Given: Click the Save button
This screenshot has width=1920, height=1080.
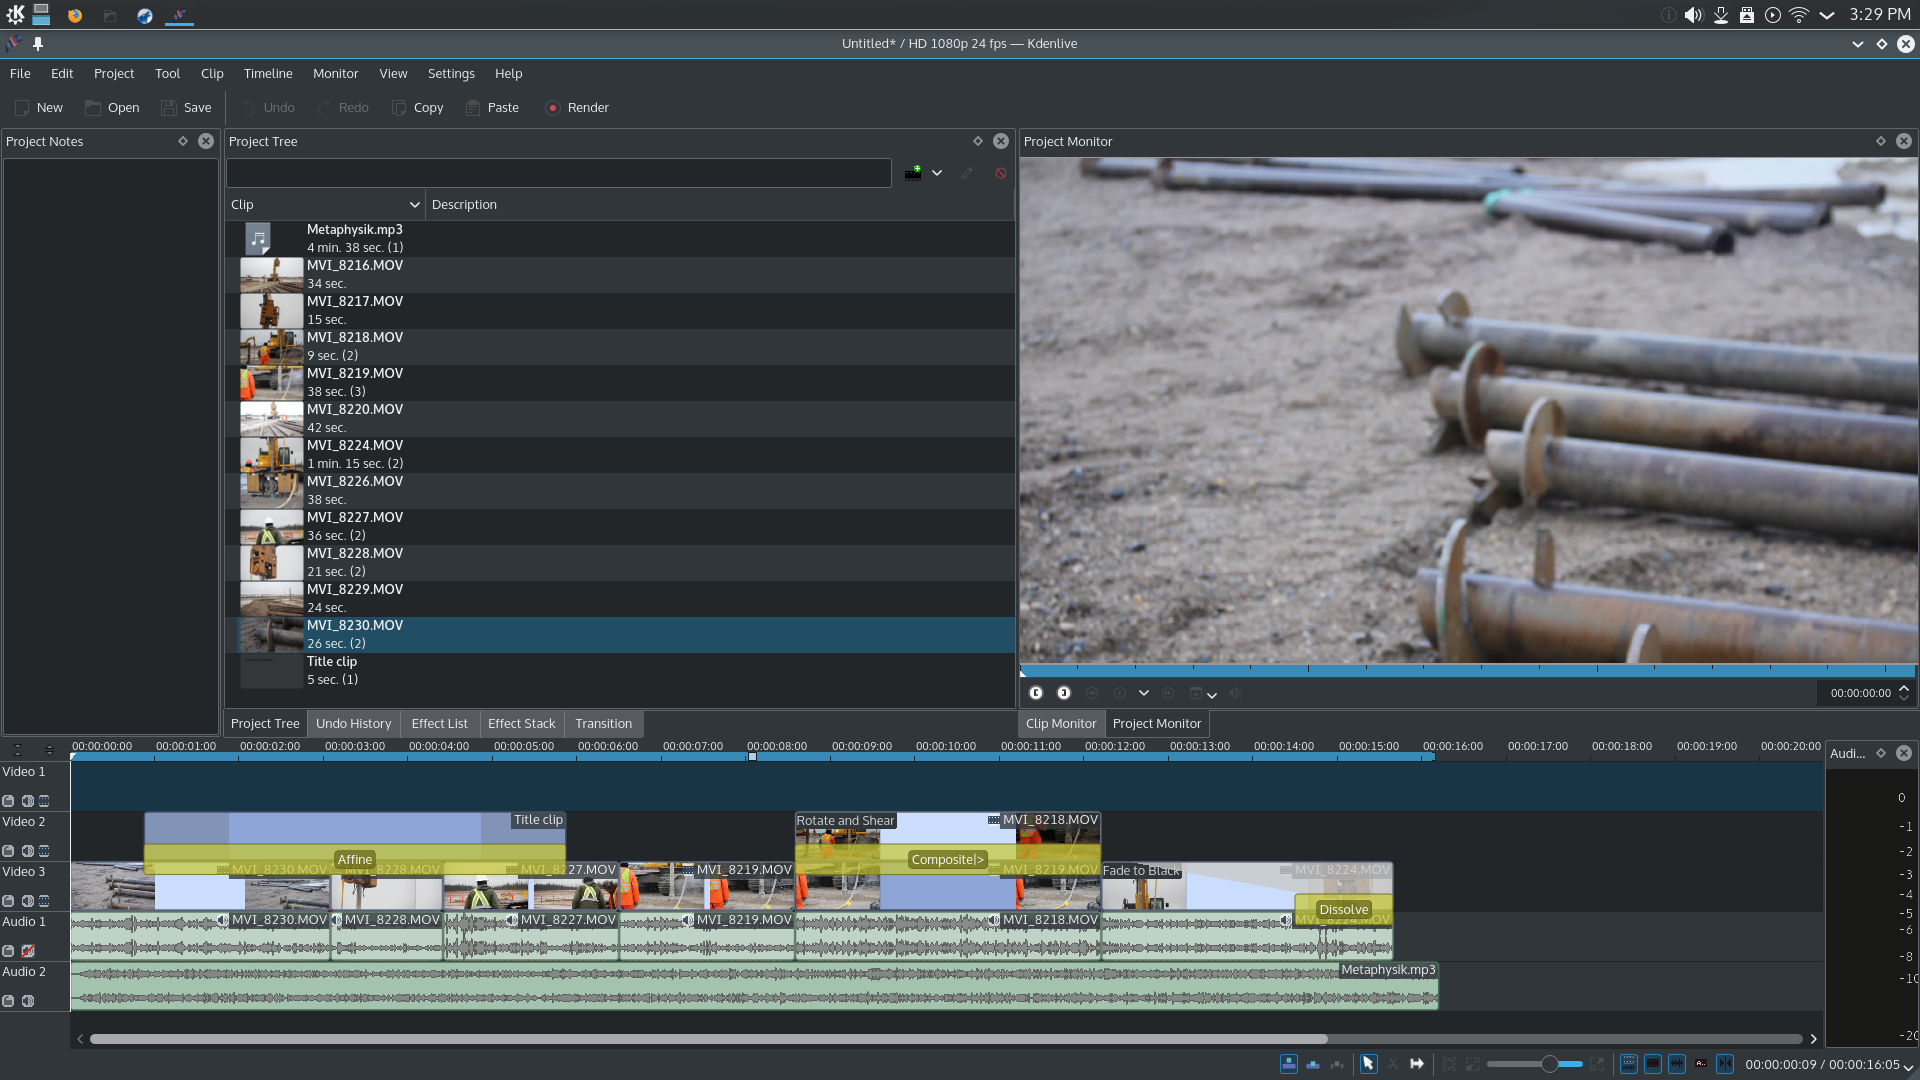Looking at the screenshot, I should tap(186, 108).
